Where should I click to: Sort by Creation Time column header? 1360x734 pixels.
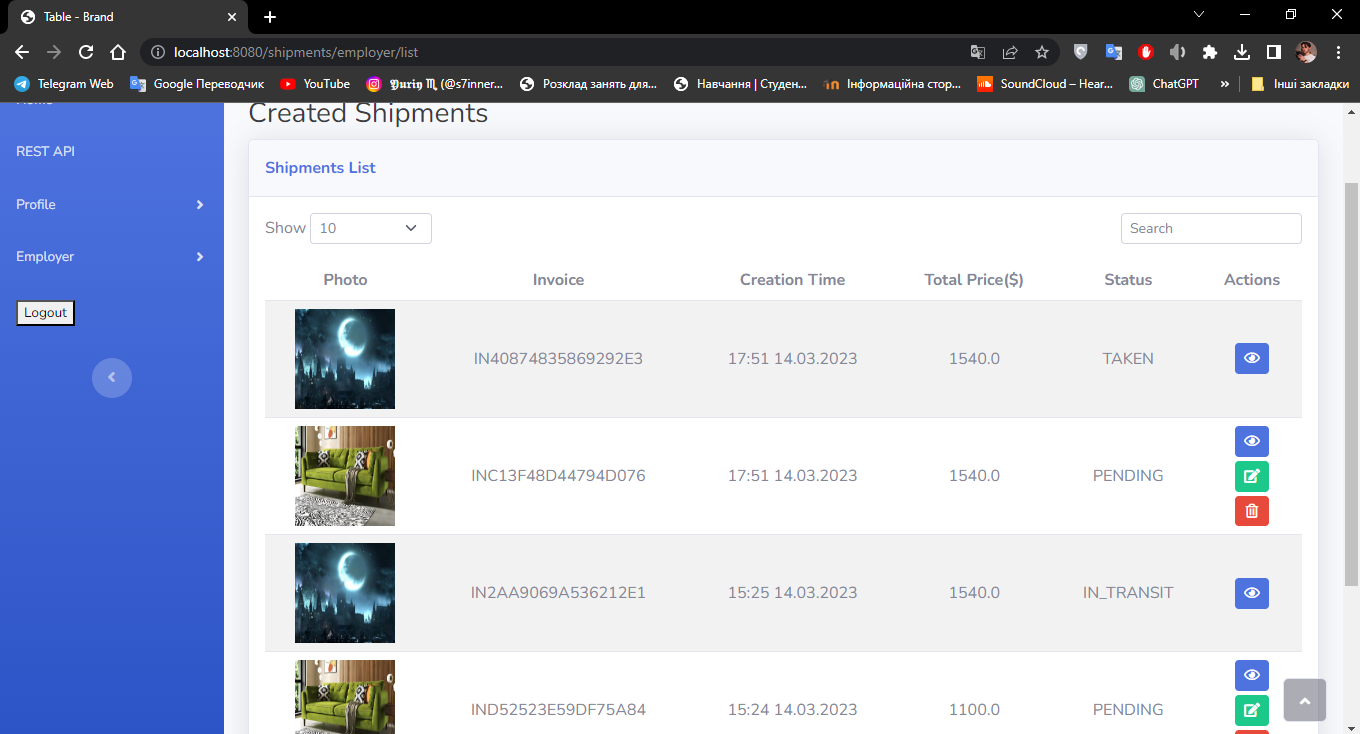[792, 280]
